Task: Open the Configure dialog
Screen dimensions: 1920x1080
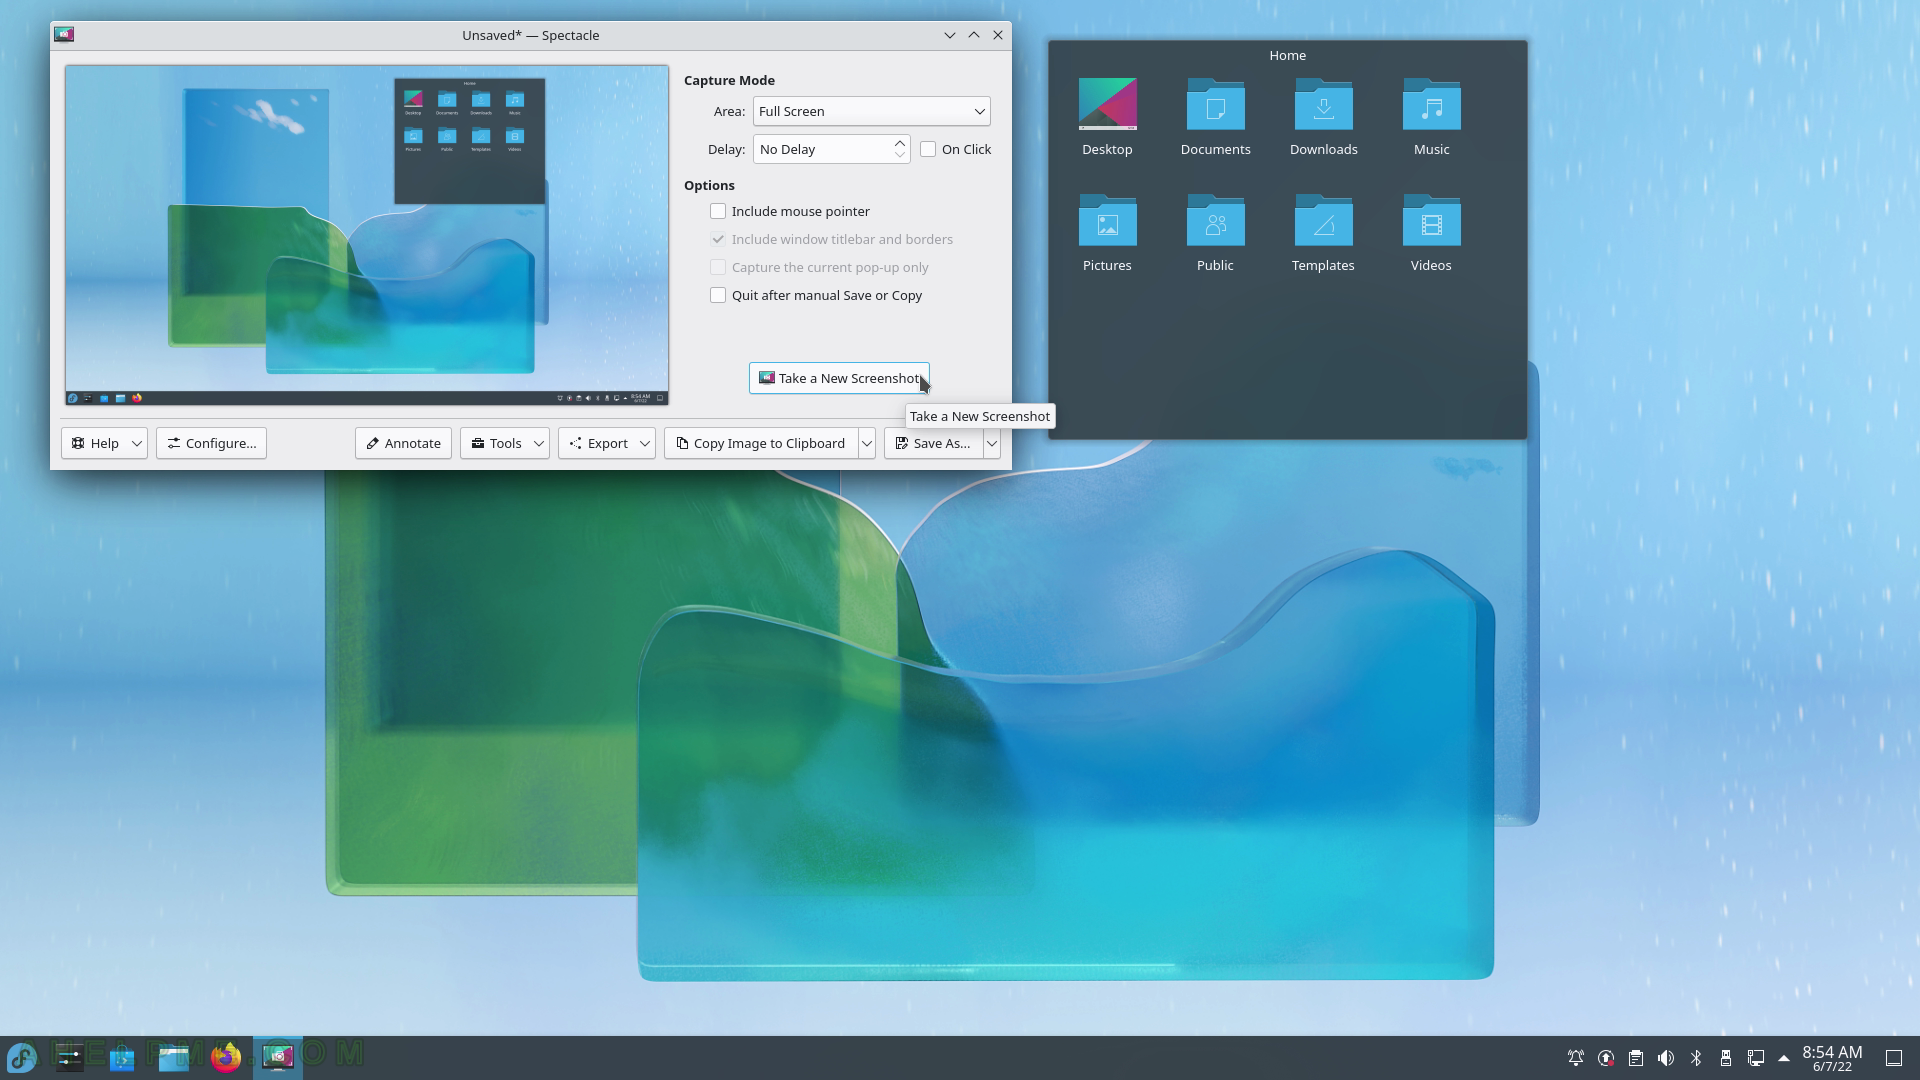Action: [x=211, y=443]
